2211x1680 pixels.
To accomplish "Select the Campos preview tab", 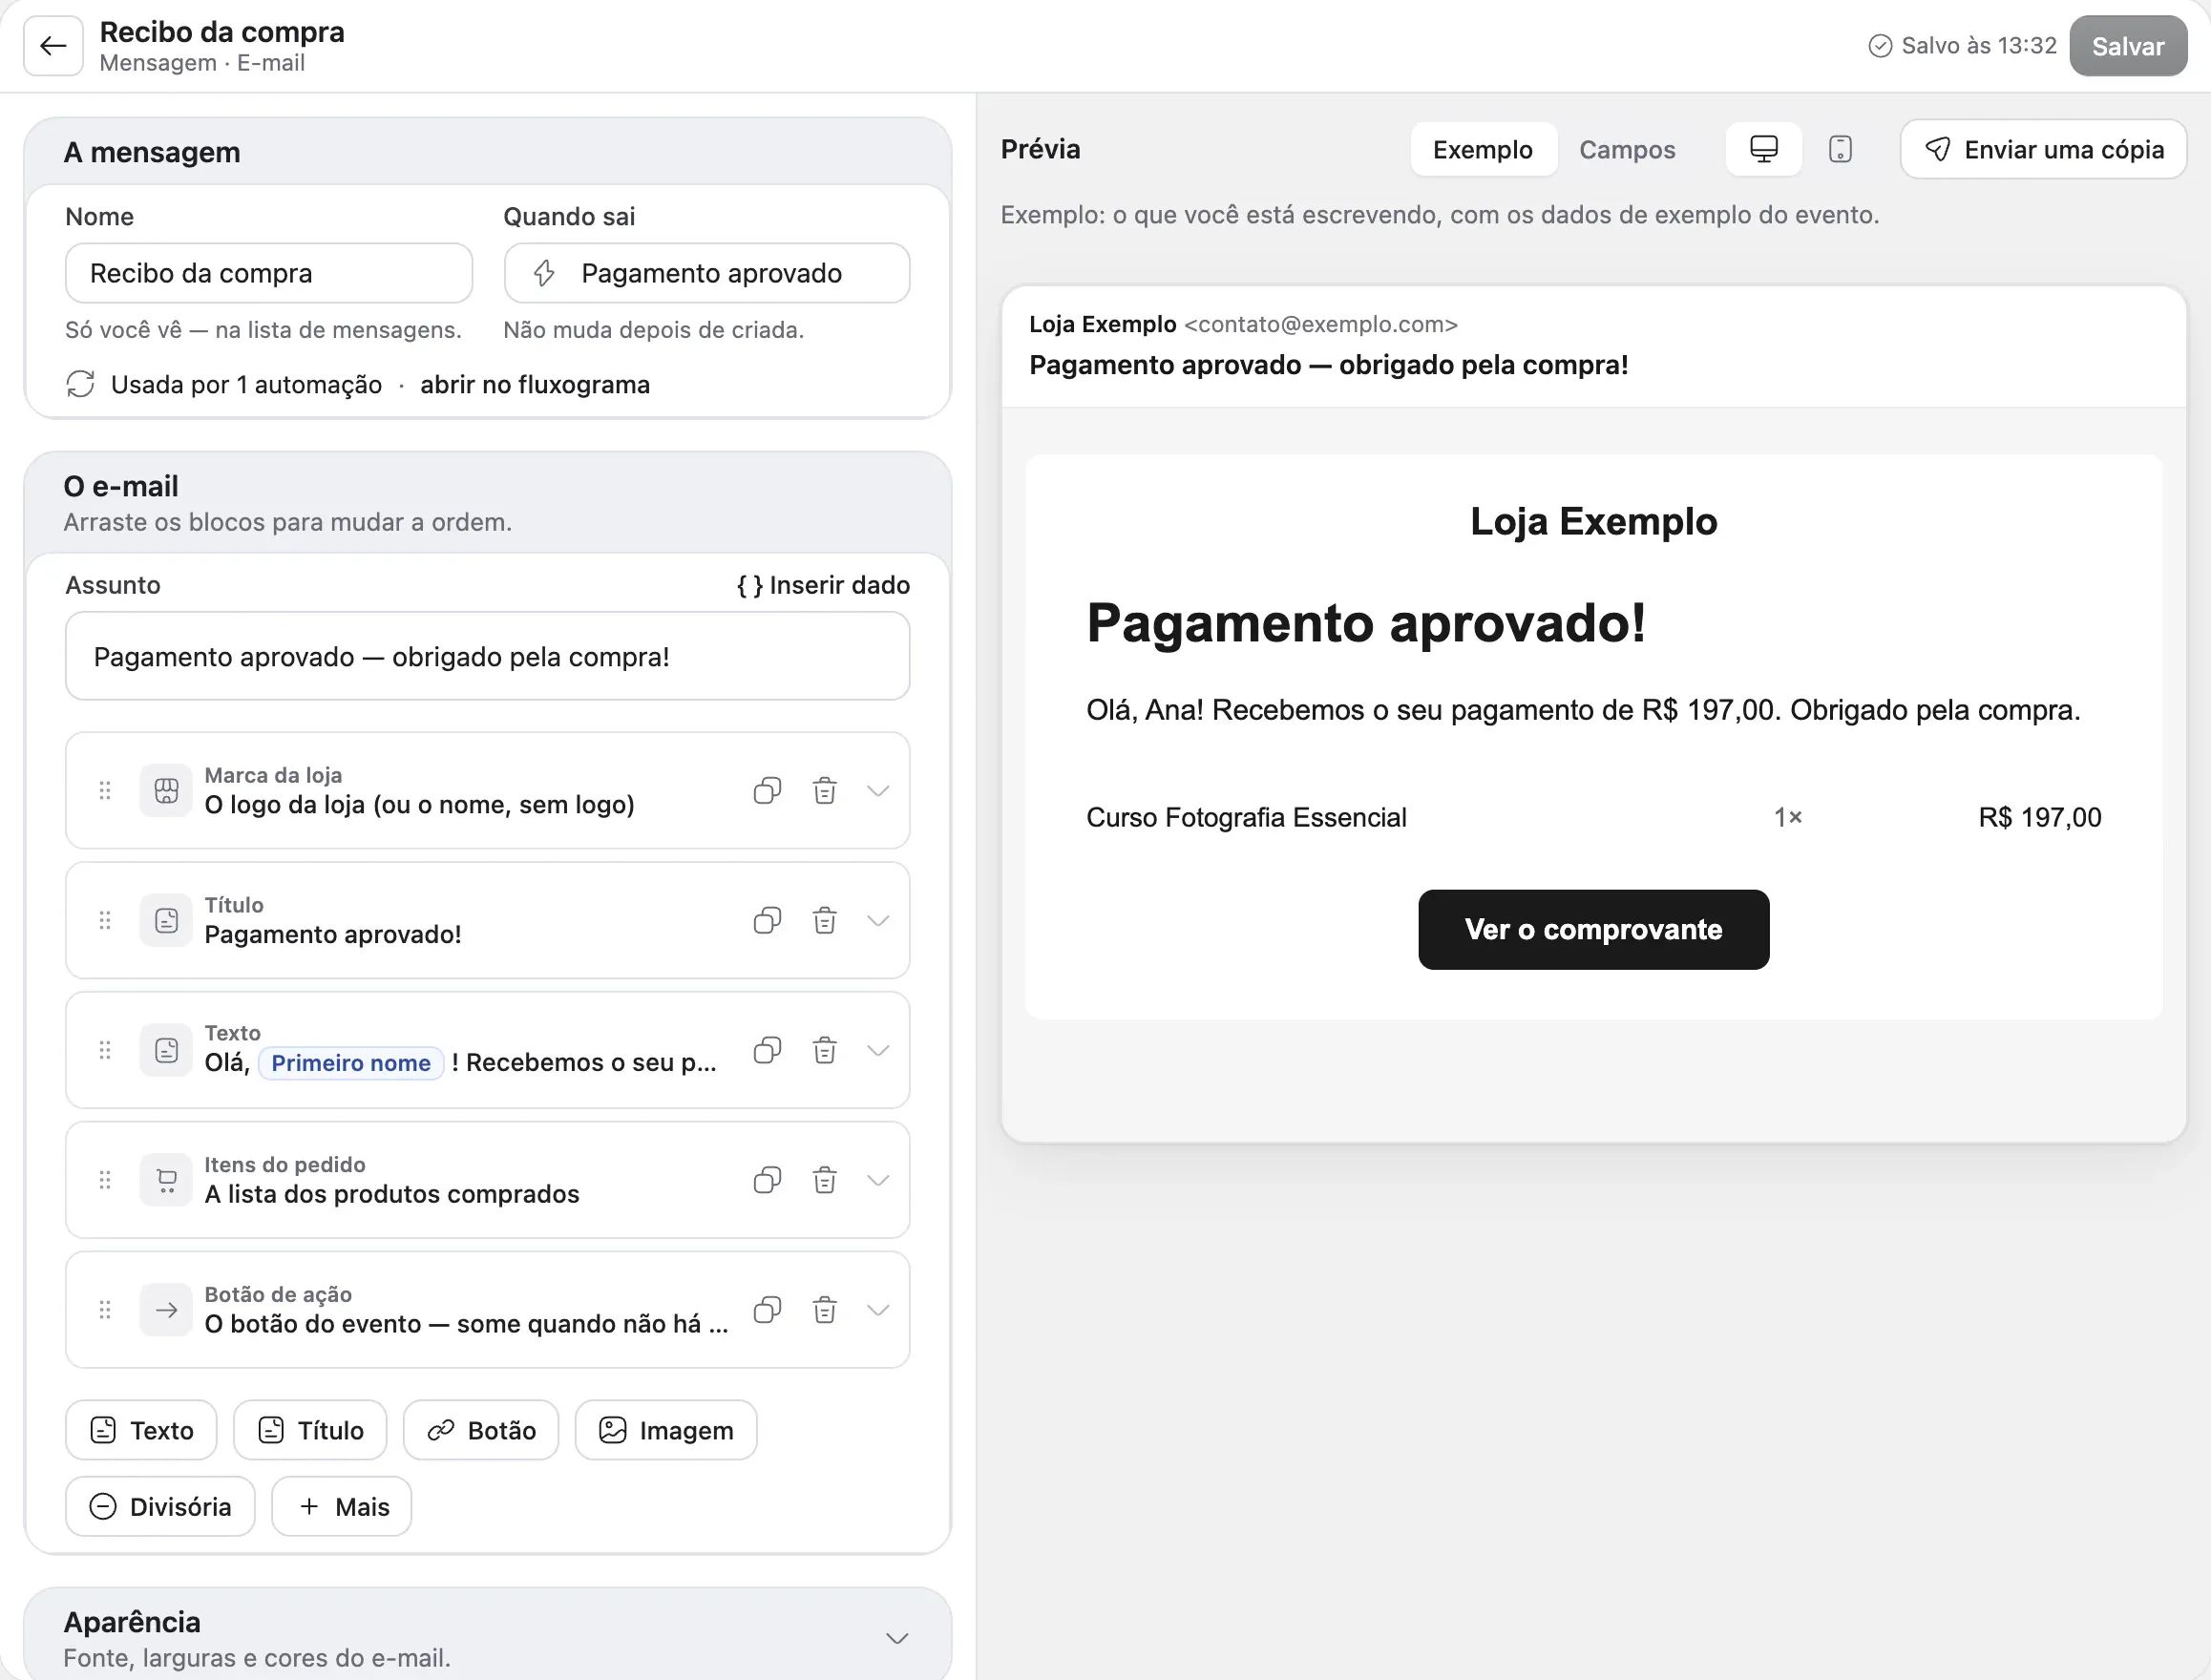I will point(1627,150).
